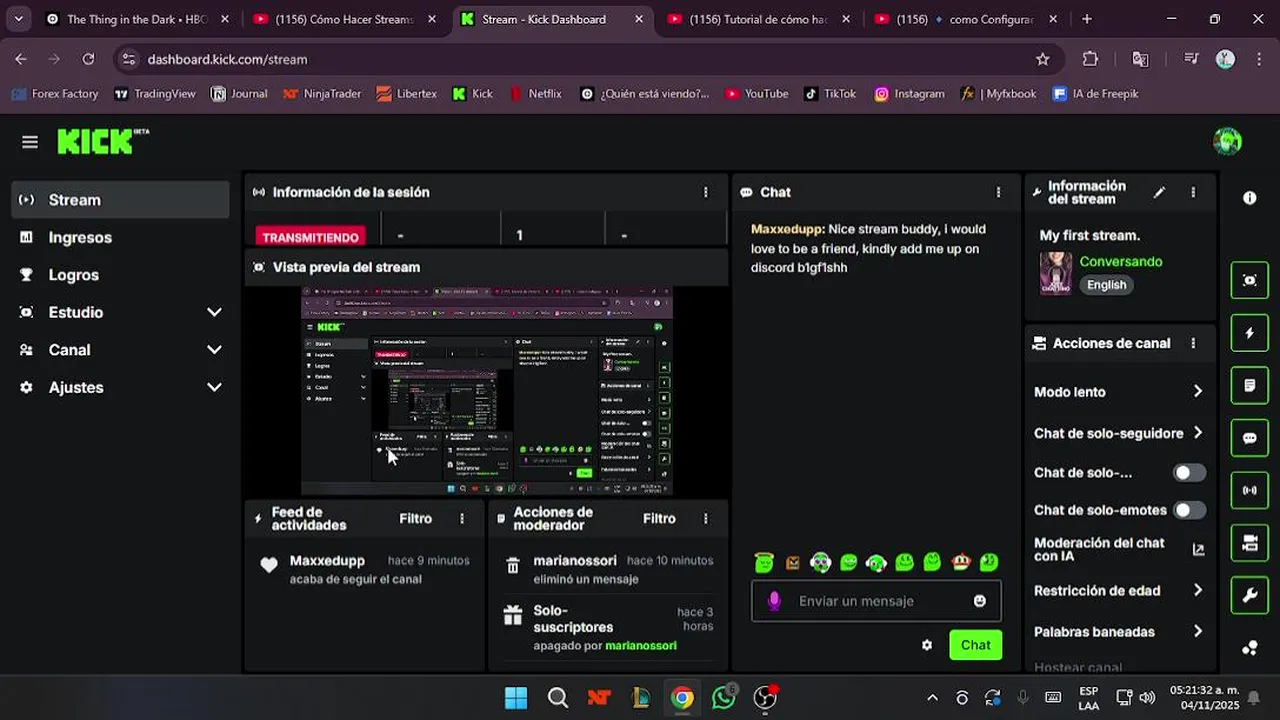Click the address bar URL dashboard.kick.com/stream

point(227,59)
